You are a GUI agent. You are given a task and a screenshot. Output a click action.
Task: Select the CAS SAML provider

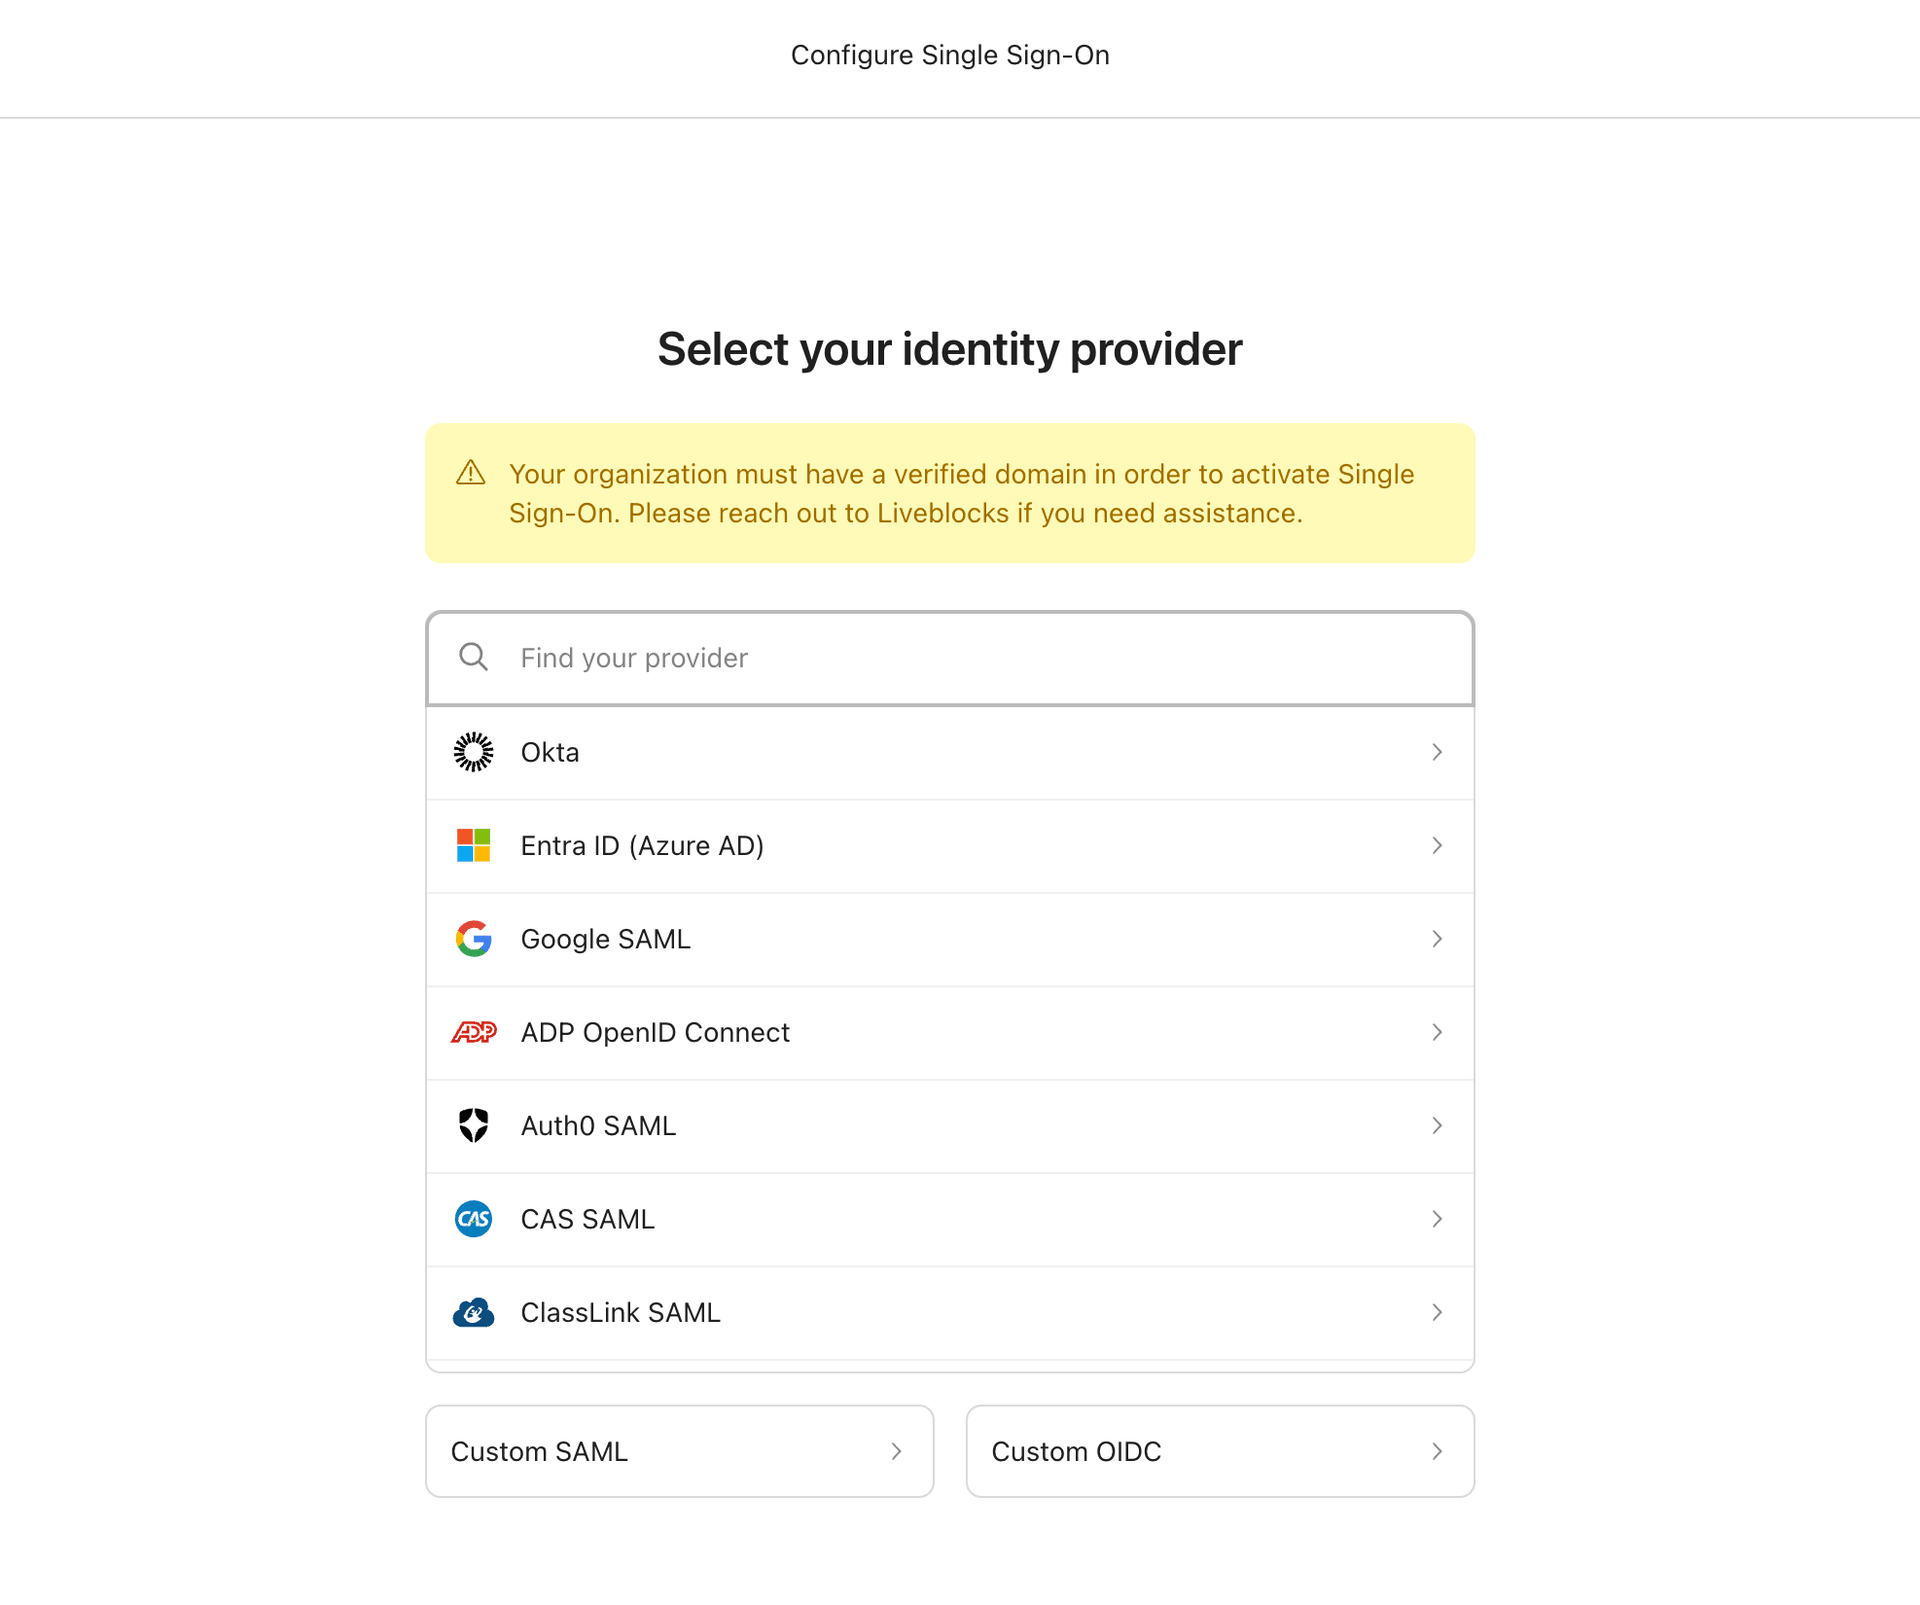point(950,1219)
